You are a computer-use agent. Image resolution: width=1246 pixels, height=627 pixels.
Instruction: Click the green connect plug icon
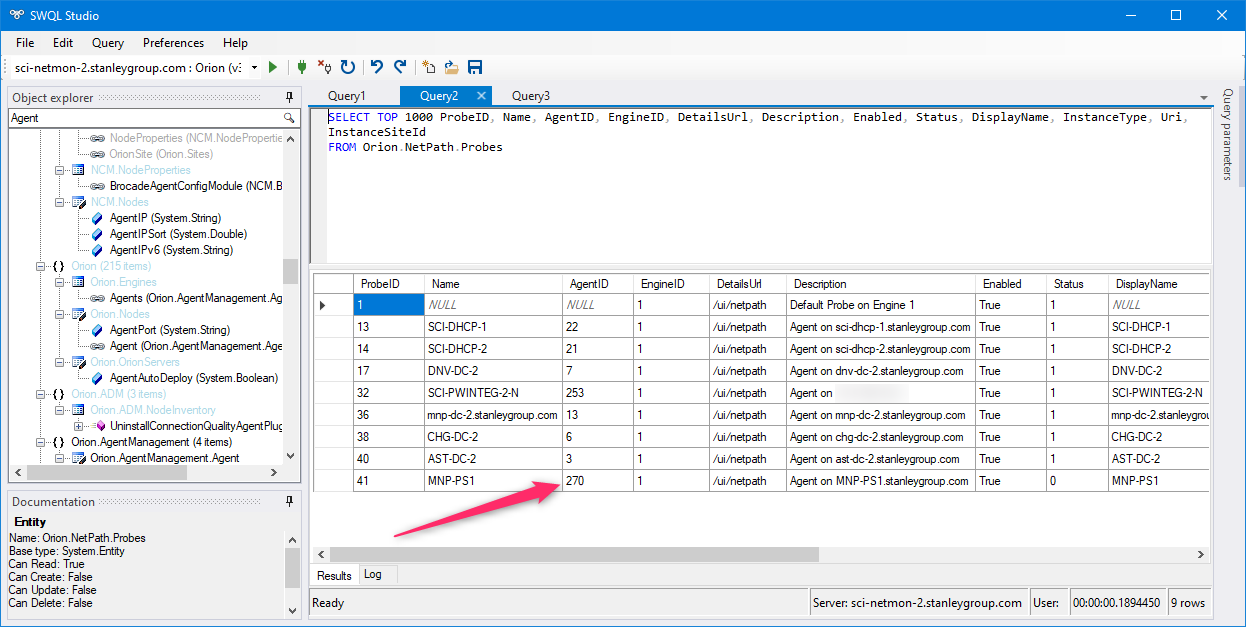[x=301, y=67]
